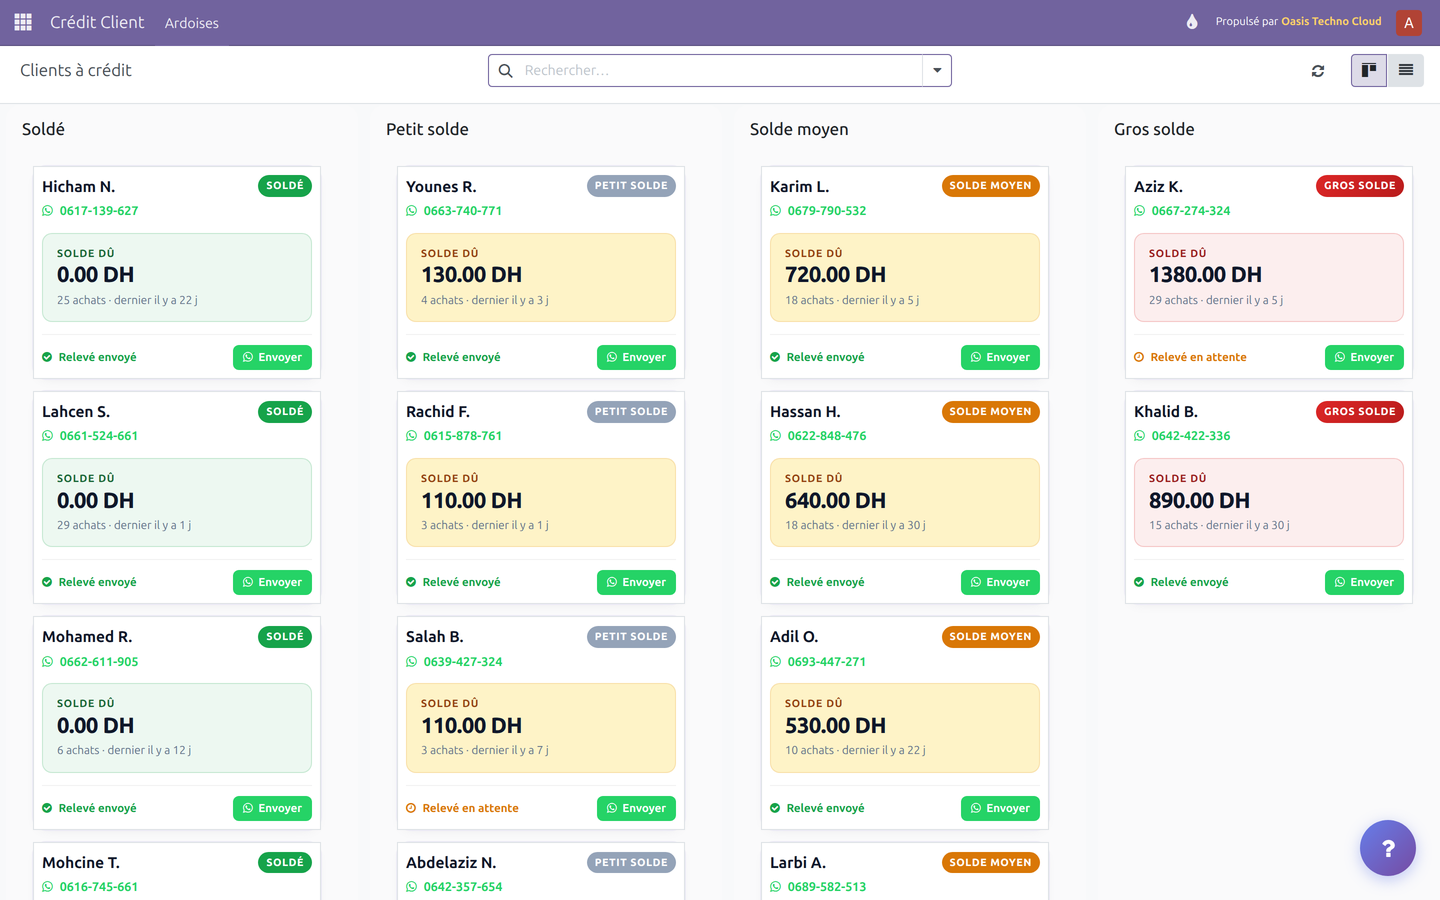Switch to list view
Screen dimensions: 1440x900
[x=1405, y=70]
